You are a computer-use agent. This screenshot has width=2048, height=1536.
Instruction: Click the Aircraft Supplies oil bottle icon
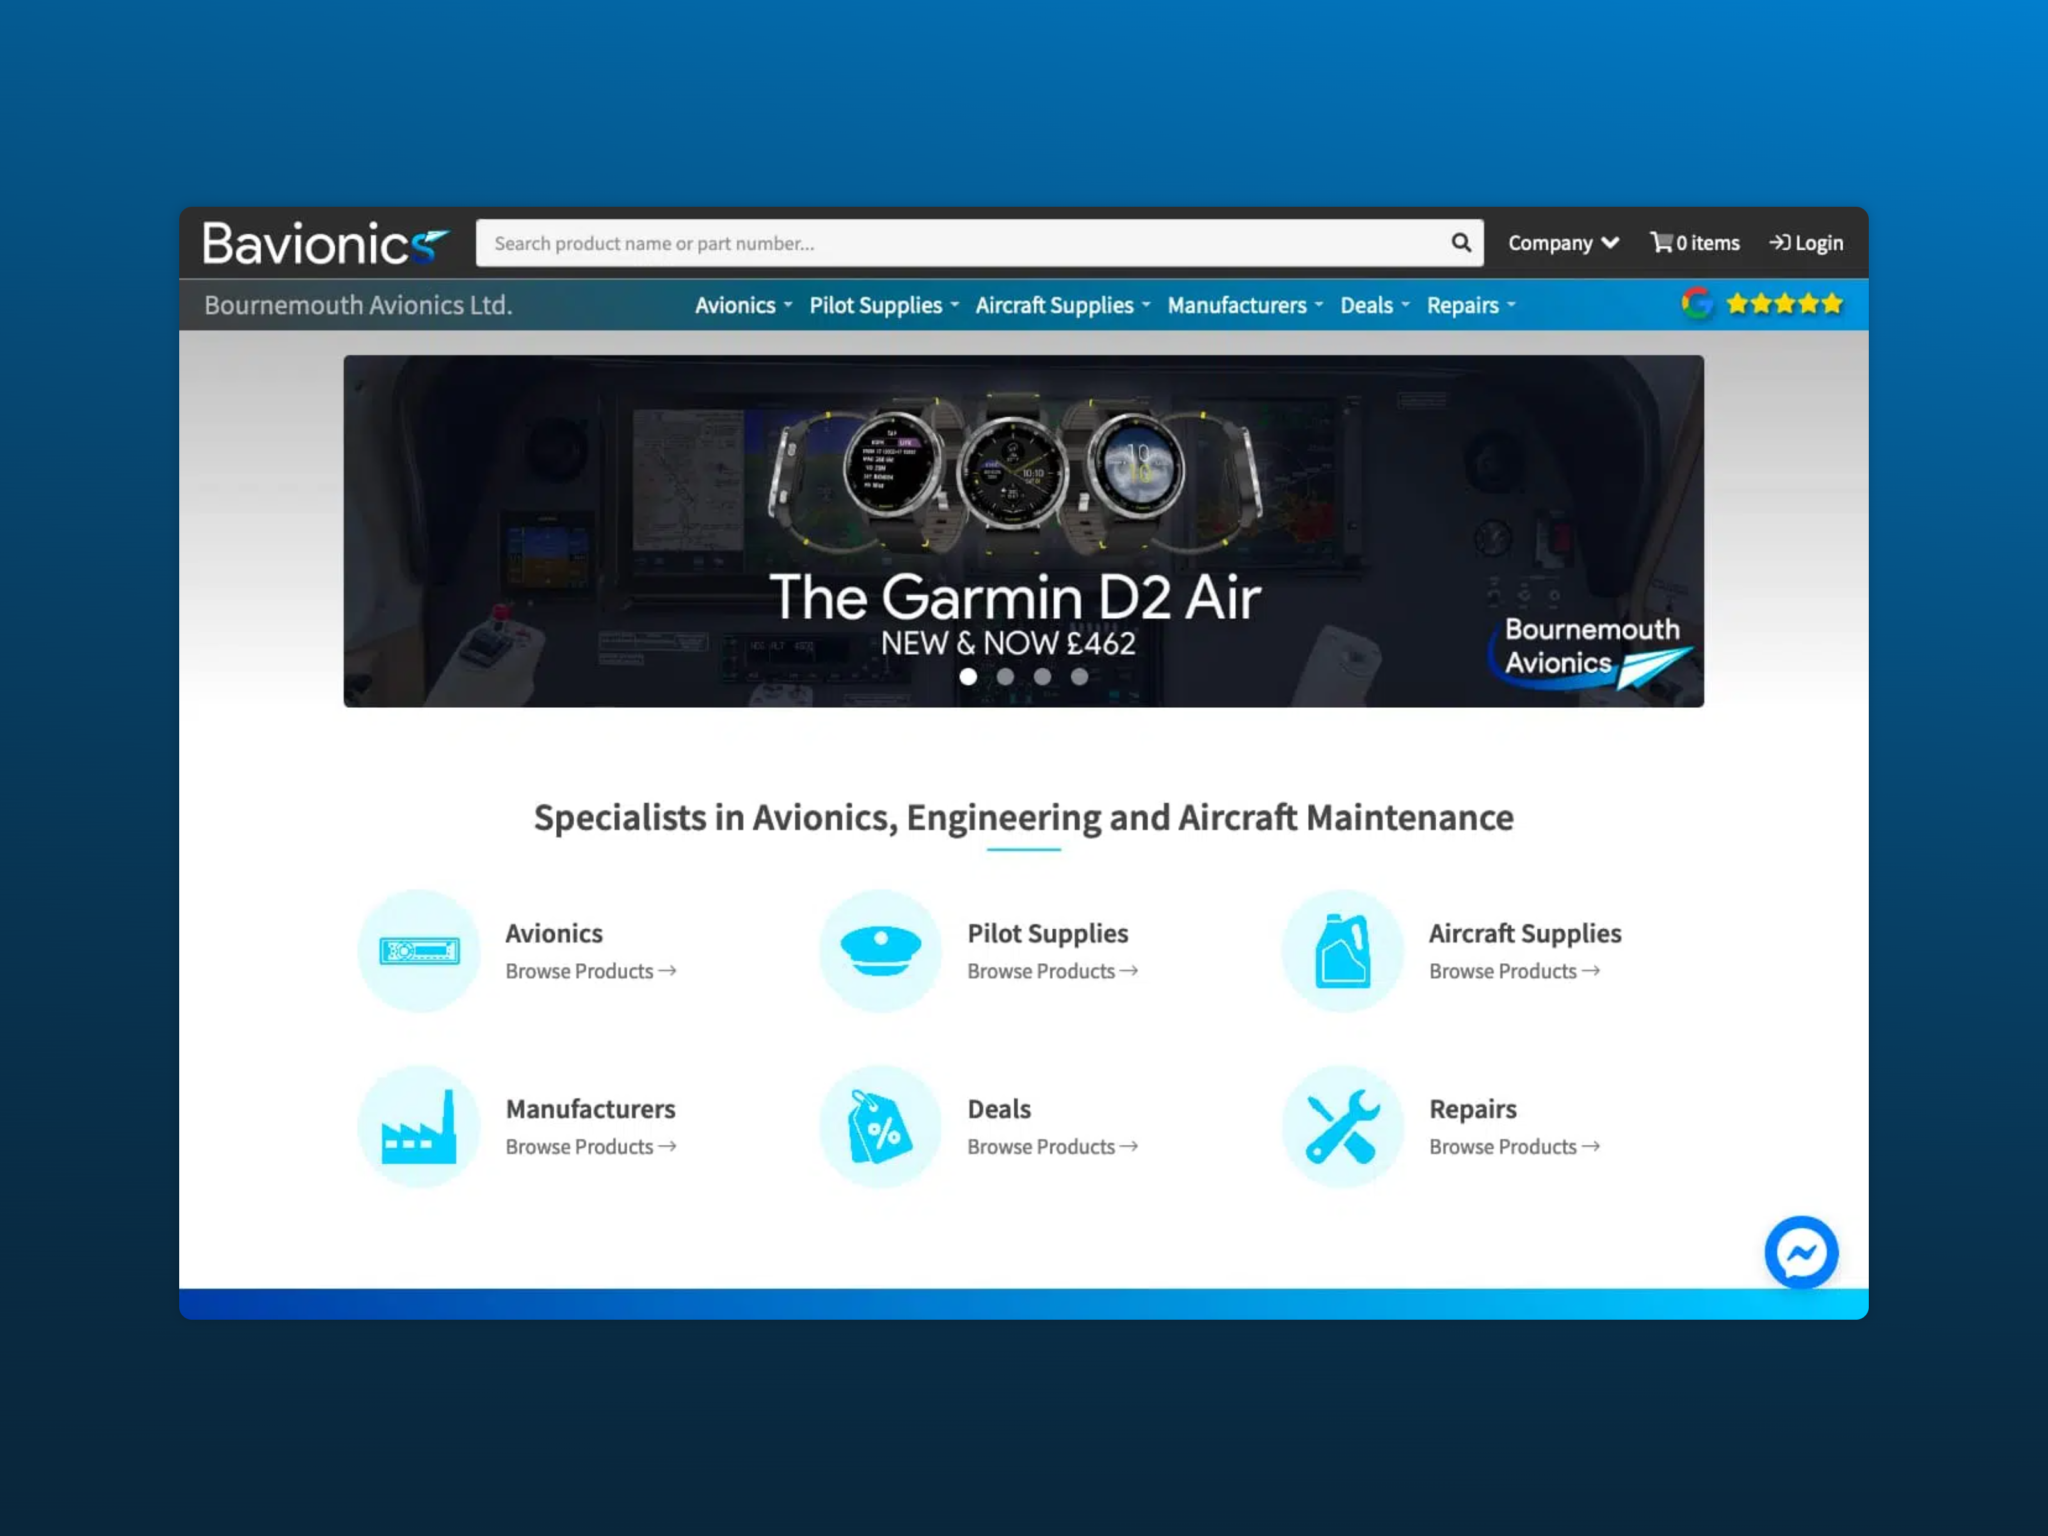pyautogui.click(x=1343, y=950)
